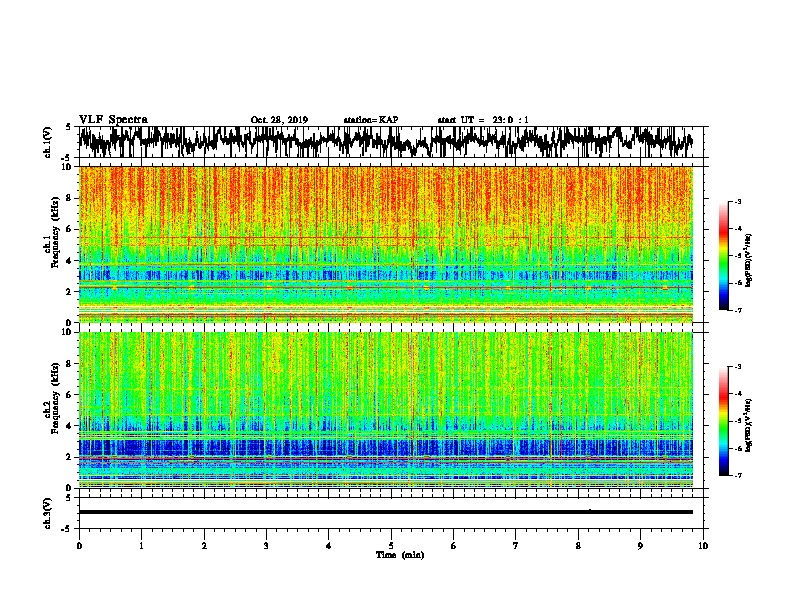The height and width of the screenshot is (612, 792).
Task: Click the "ch.1 Frequency (kHz)" axis label
Action: click(x=52, y=232)
